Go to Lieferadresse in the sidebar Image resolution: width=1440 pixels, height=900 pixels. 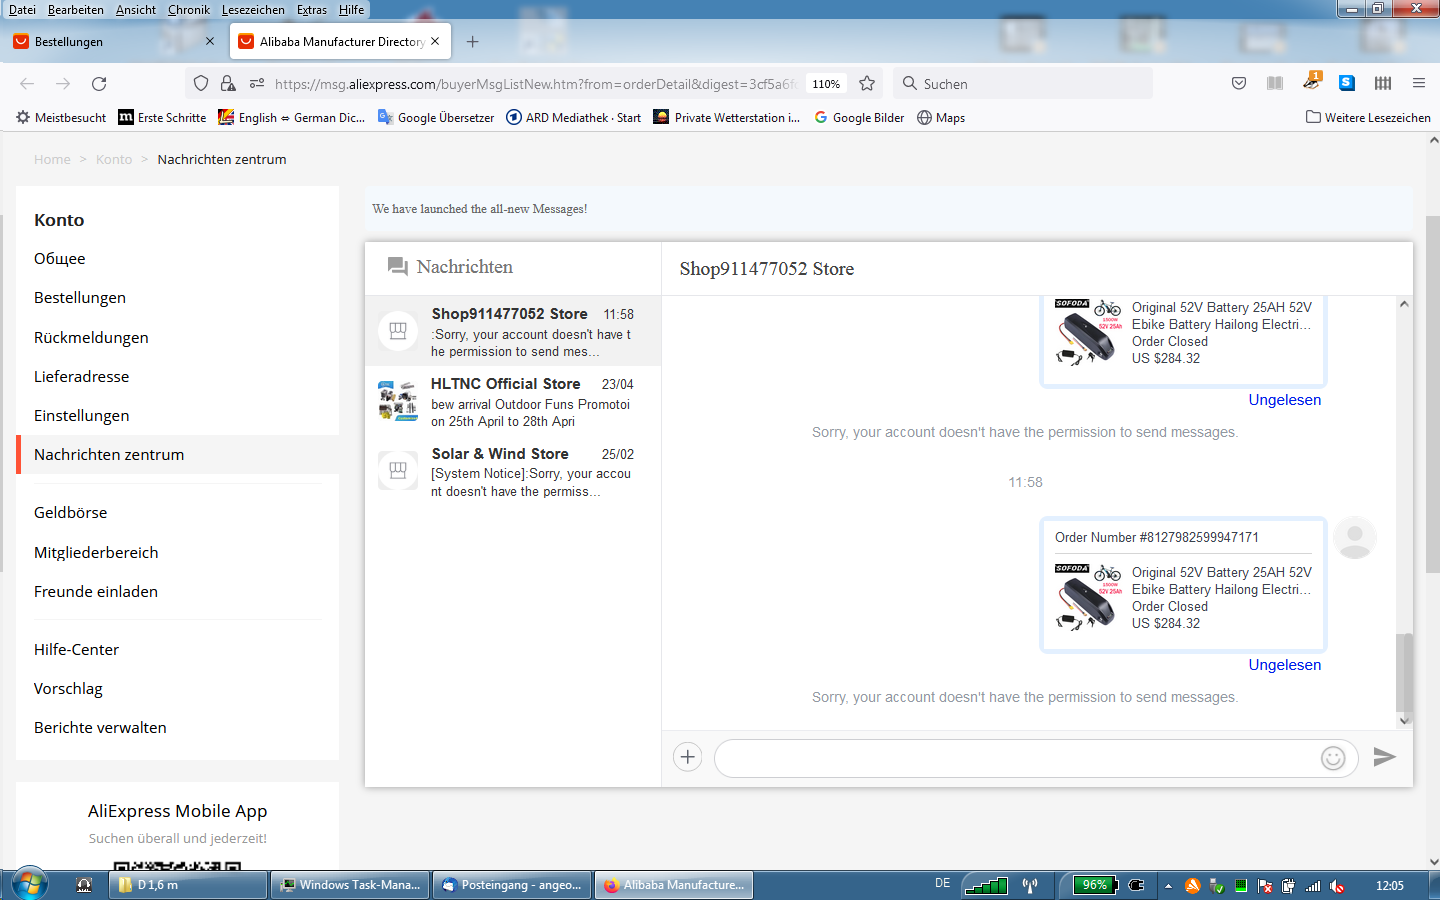81,377
